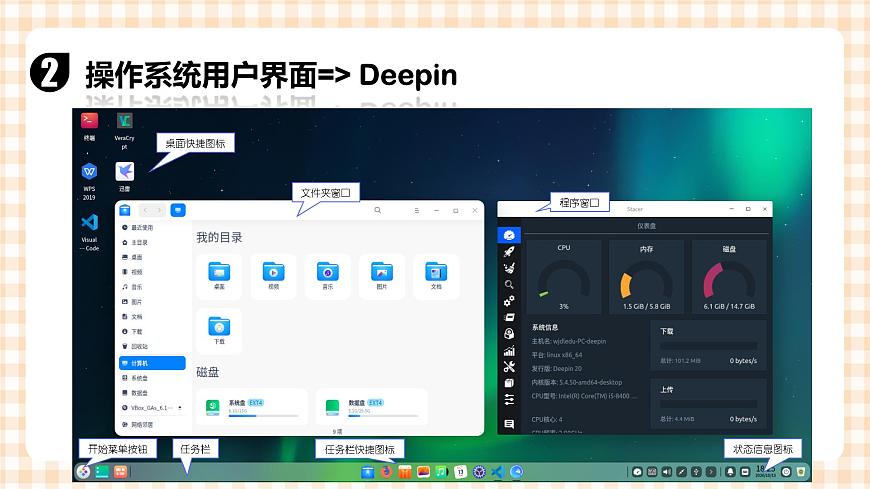
Task: Toggle the blue view-mode button in file manager
Action: pos(178,210)
